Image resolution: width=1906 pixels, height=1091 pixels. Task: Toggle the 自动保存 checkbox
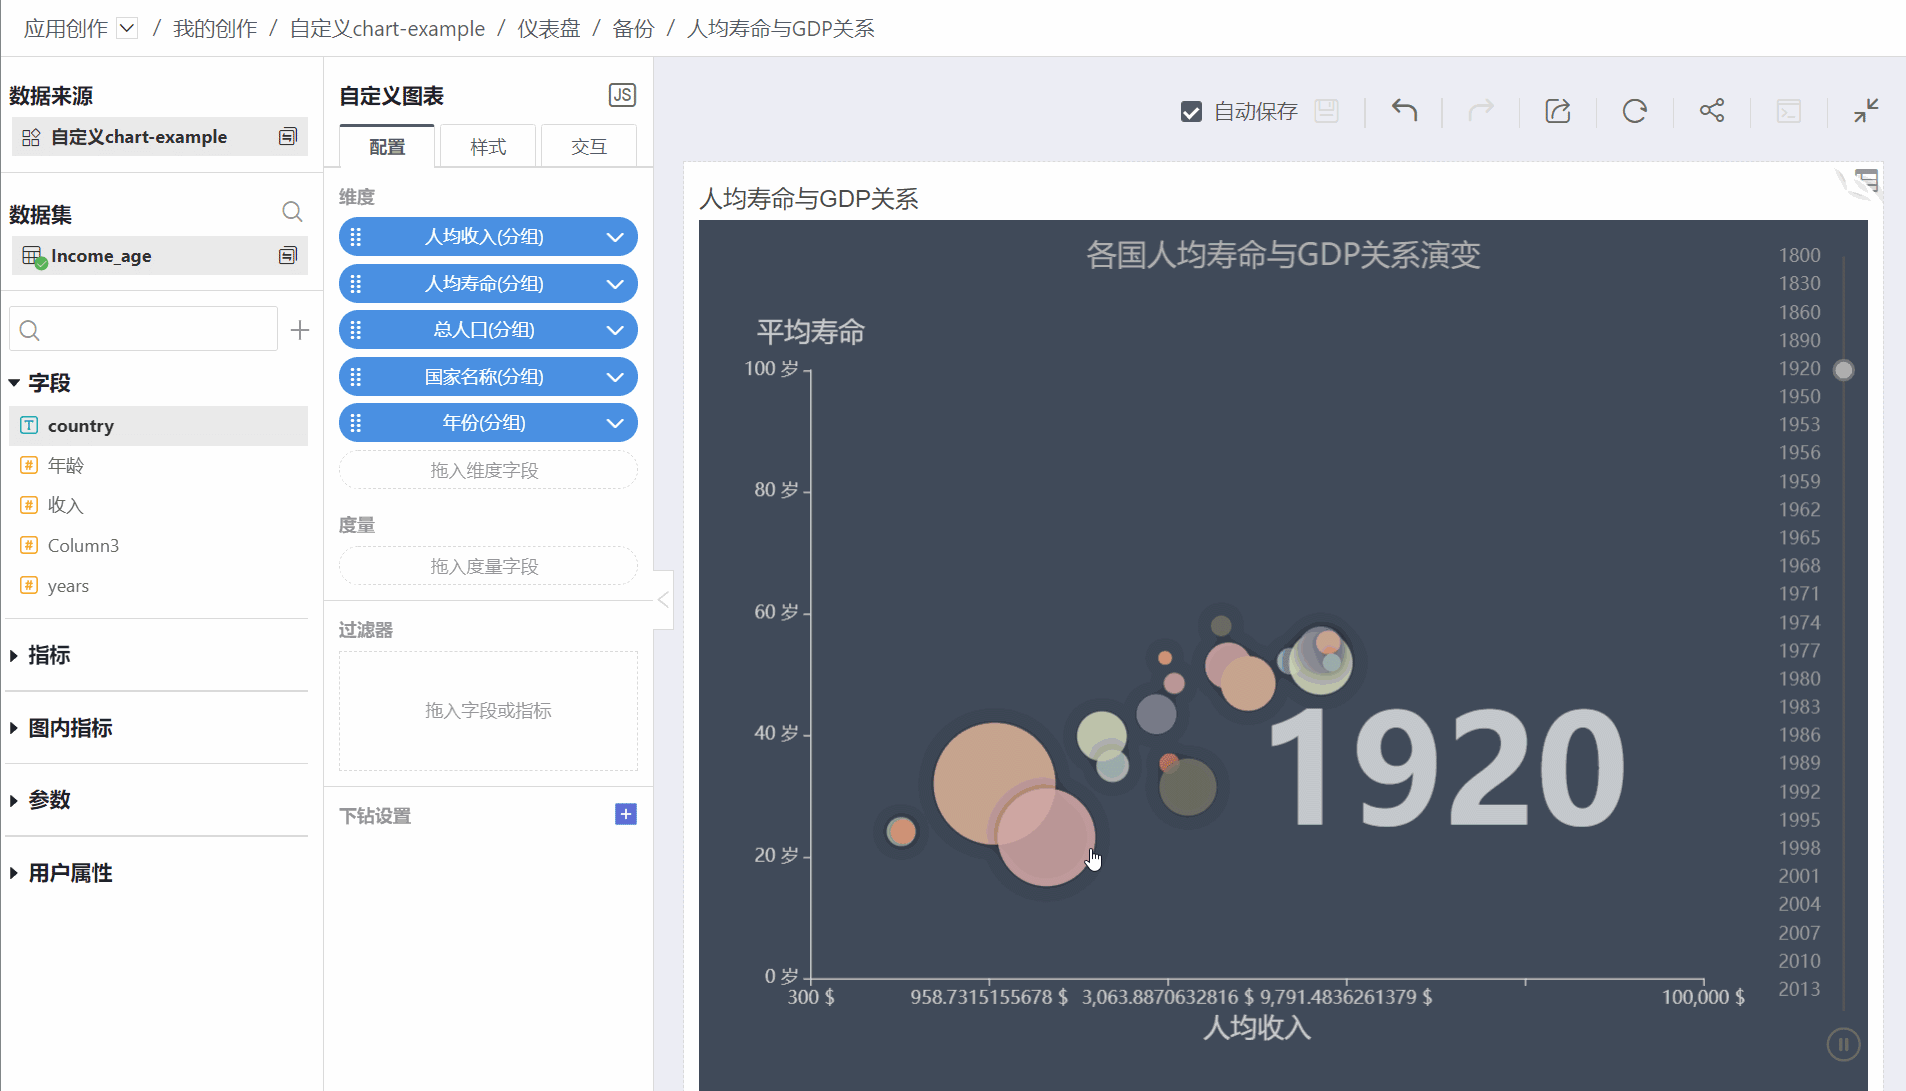(1191, 111)
